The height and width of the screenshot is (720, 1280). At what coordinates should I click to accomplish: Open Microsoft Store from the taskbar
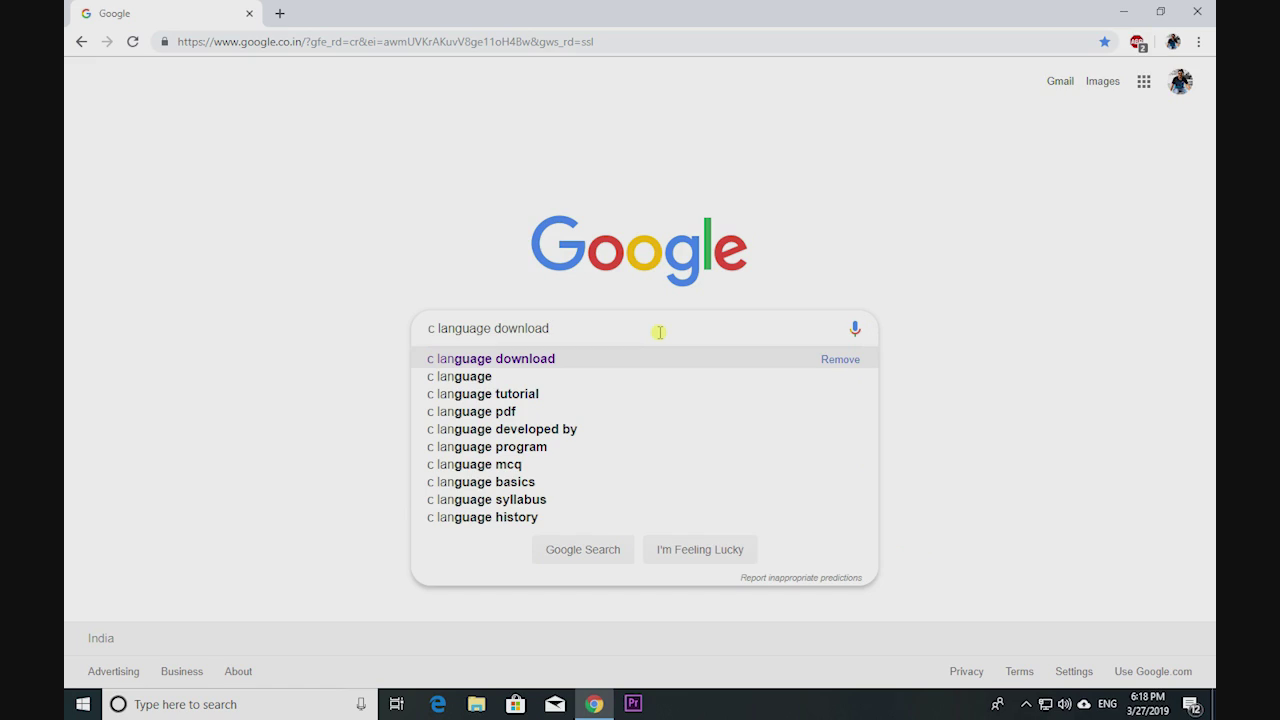tap(516, 704)
